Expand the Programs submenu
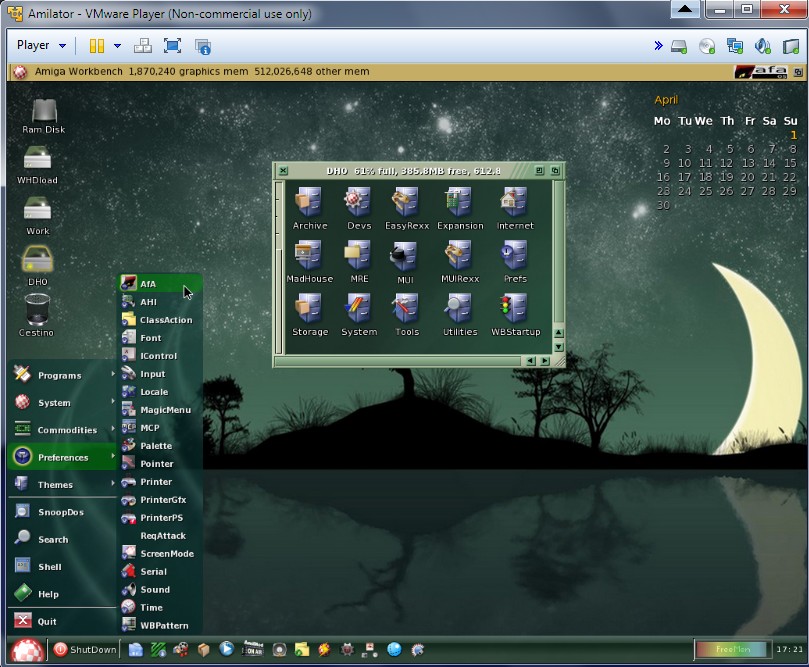 click(x=60, y=375)
